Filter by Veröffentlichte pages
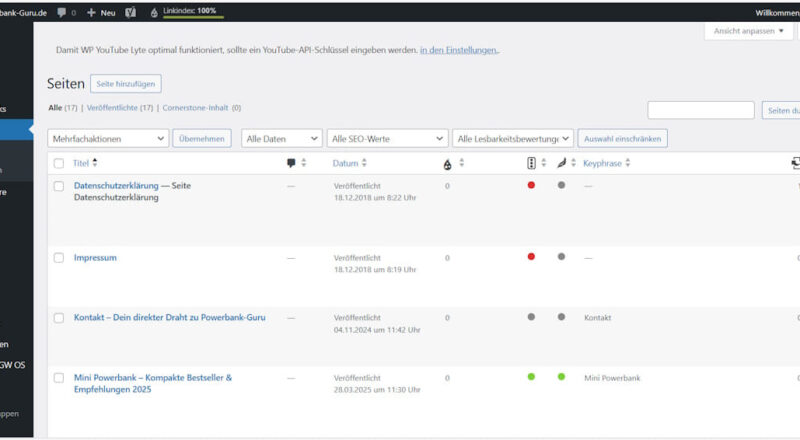Screen dimensions: 800x440 tap(120, 108)
